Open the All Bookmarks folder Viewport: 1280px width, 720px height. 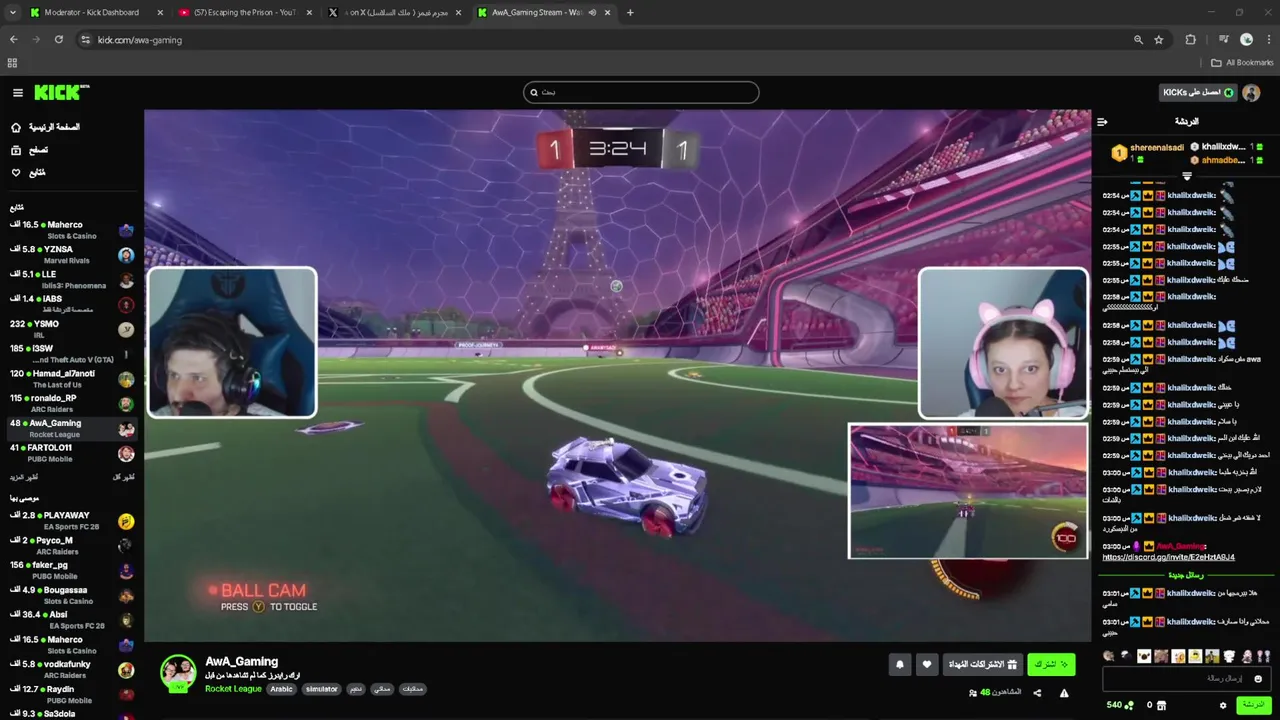point(1242,62)
